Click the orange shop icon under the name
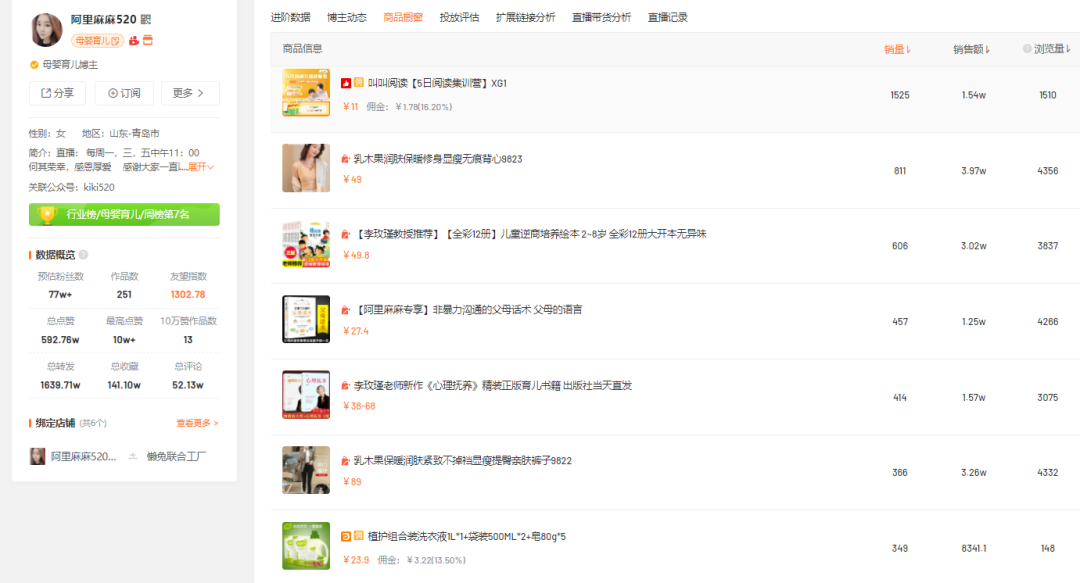1080x583 pixels. coord(147,41)
